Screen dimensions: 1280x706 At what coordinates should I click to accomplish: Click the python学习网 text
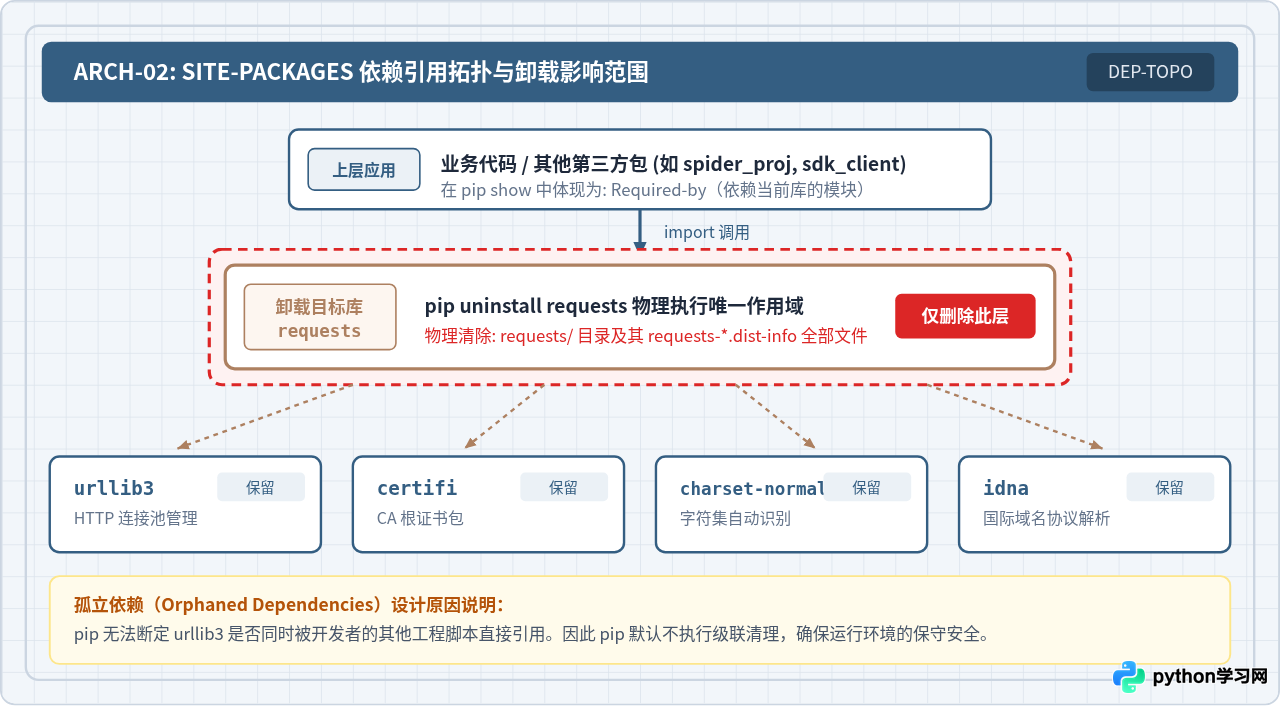point(1210,677)
